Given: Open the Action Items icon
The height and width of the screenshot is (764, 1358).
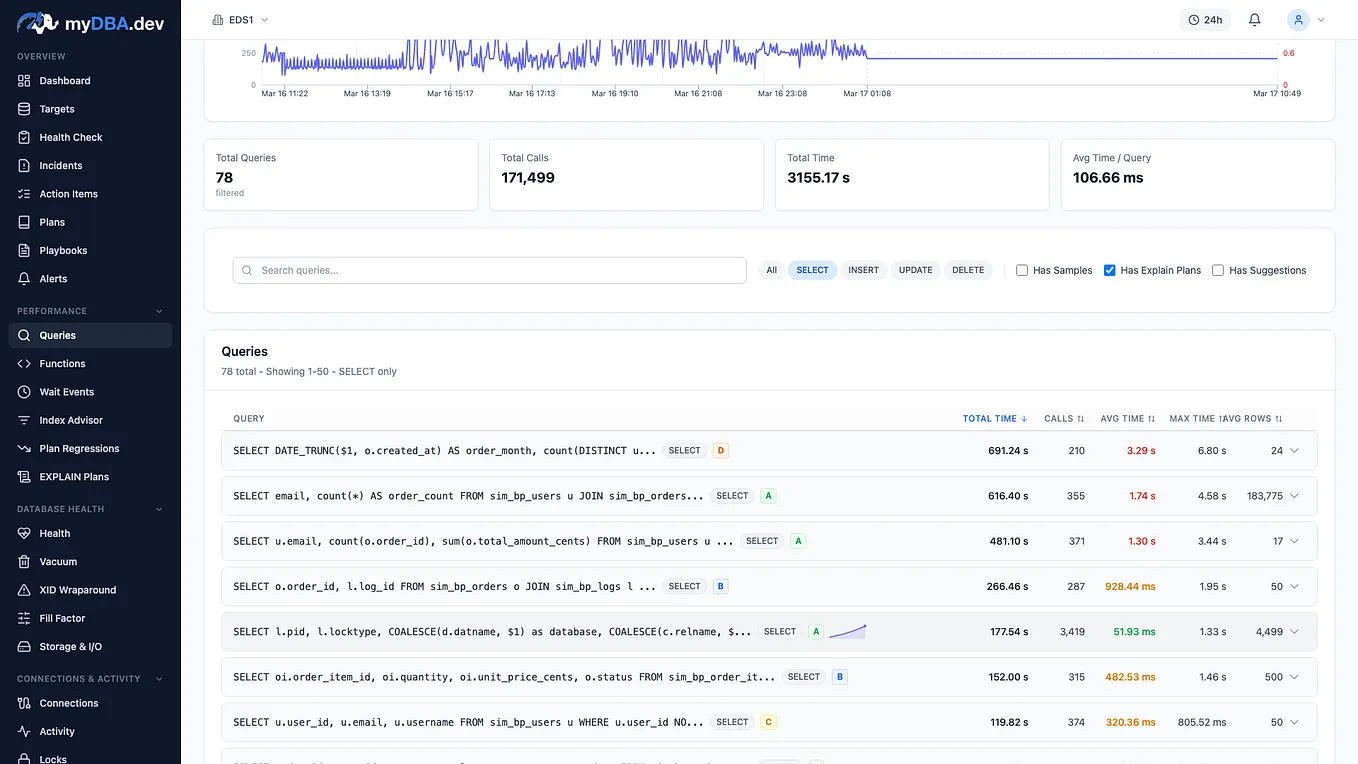Looking at the screenshot, I should tap(24, 194).
